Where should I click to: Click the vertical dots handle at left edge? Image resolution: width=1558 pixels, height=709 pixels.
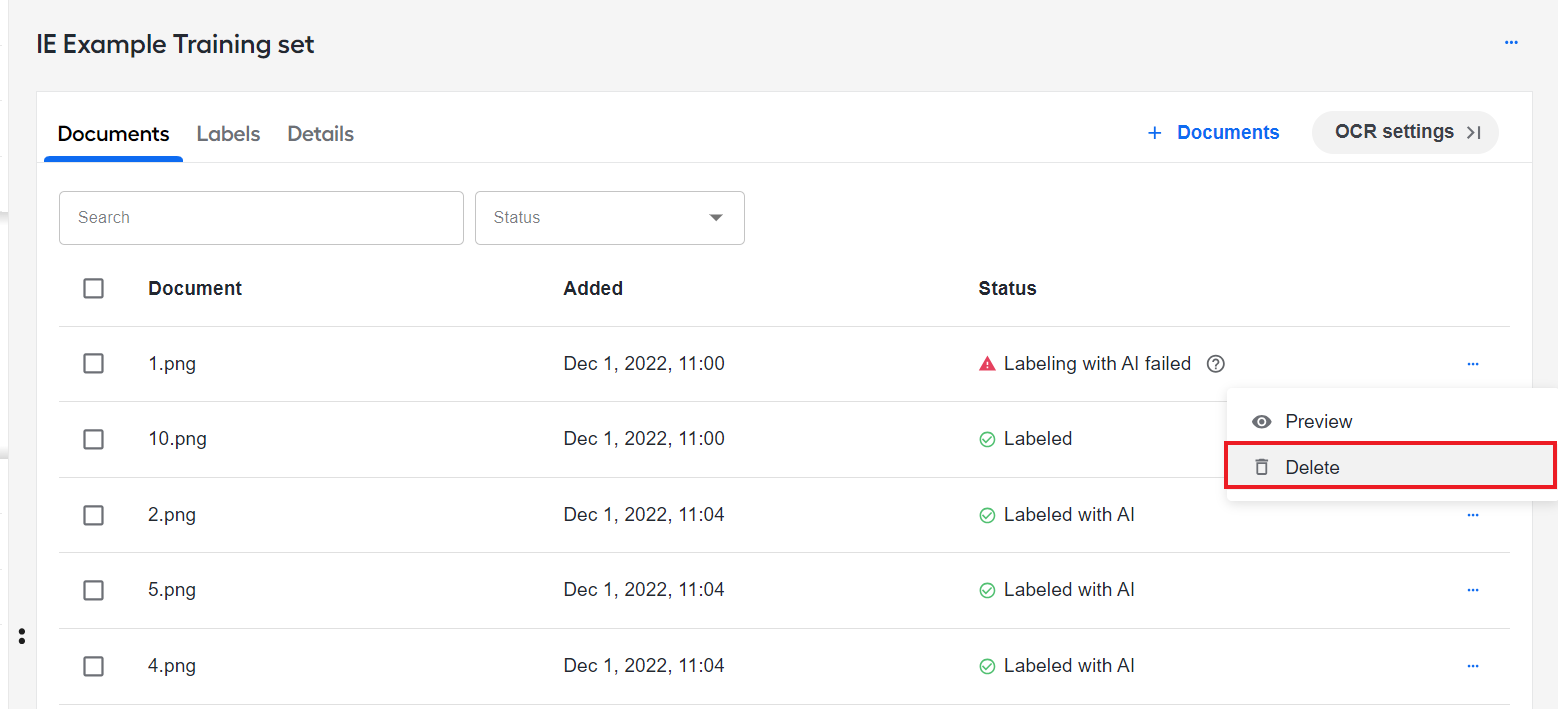tap(22, 636)
